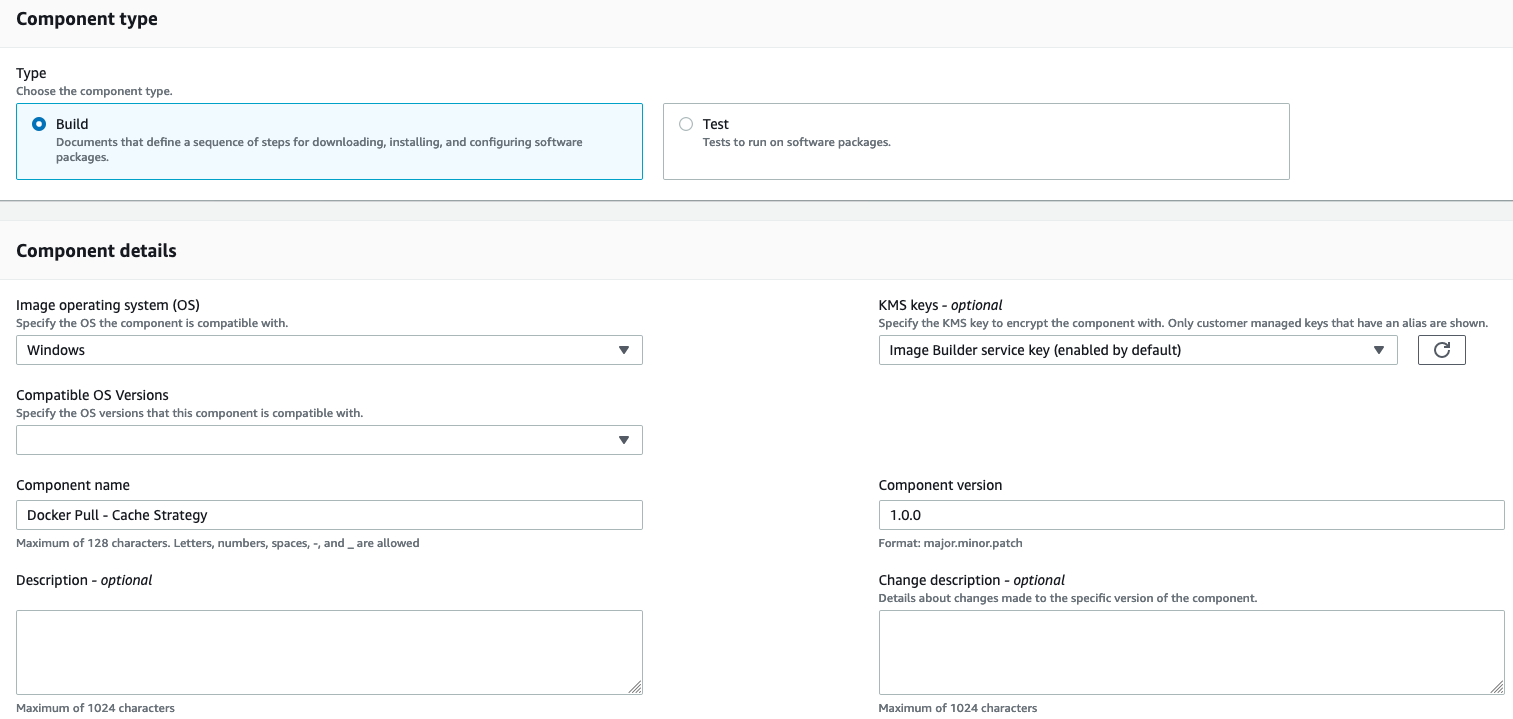Click the "Component name" field label
The image size is (1513, 719).
[73, 485]
